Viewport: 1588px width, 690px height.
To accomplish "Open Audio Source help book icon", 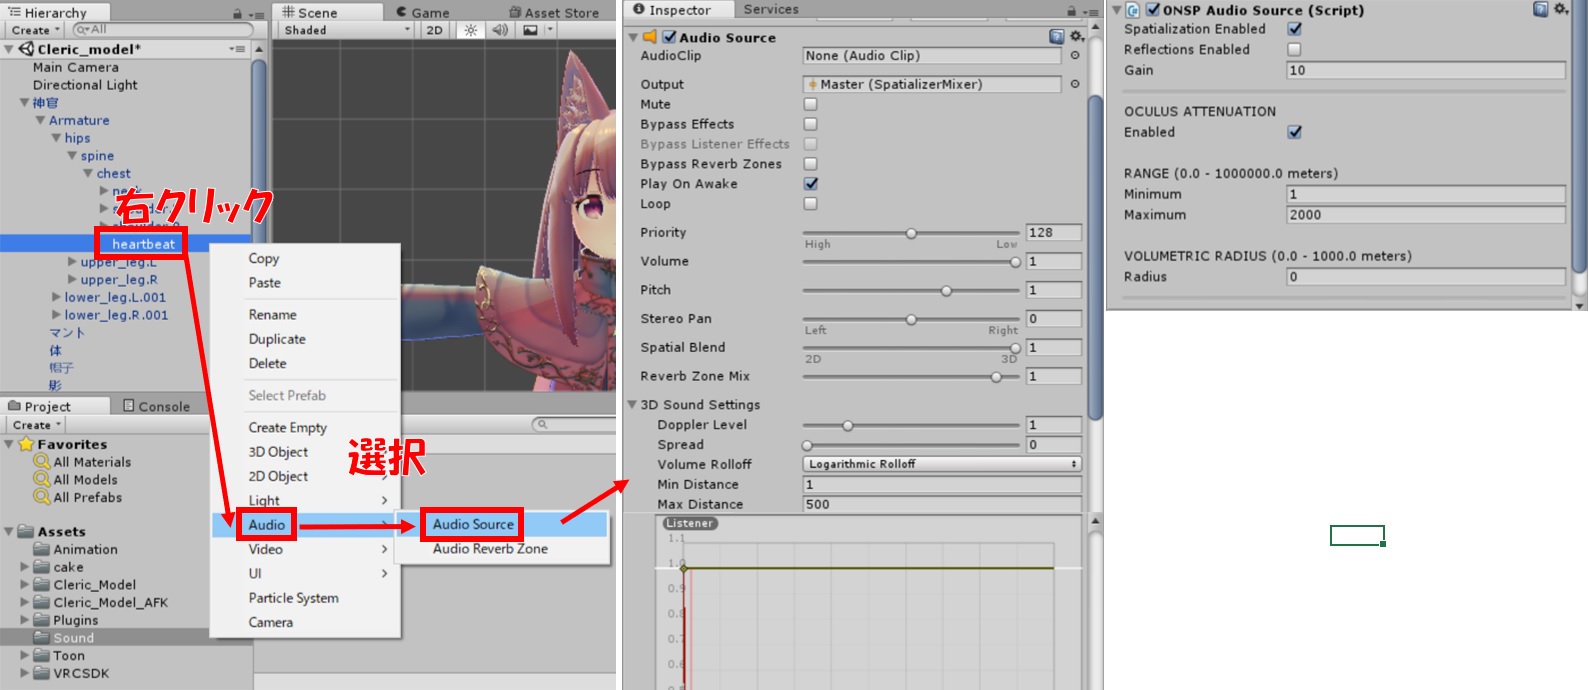I will pos(1056,37).
